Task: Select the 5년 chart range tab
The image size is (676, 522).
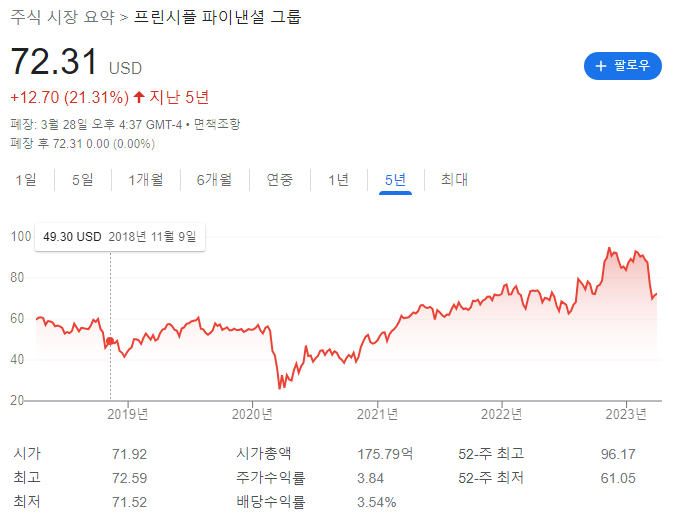Action: (395, 180)
